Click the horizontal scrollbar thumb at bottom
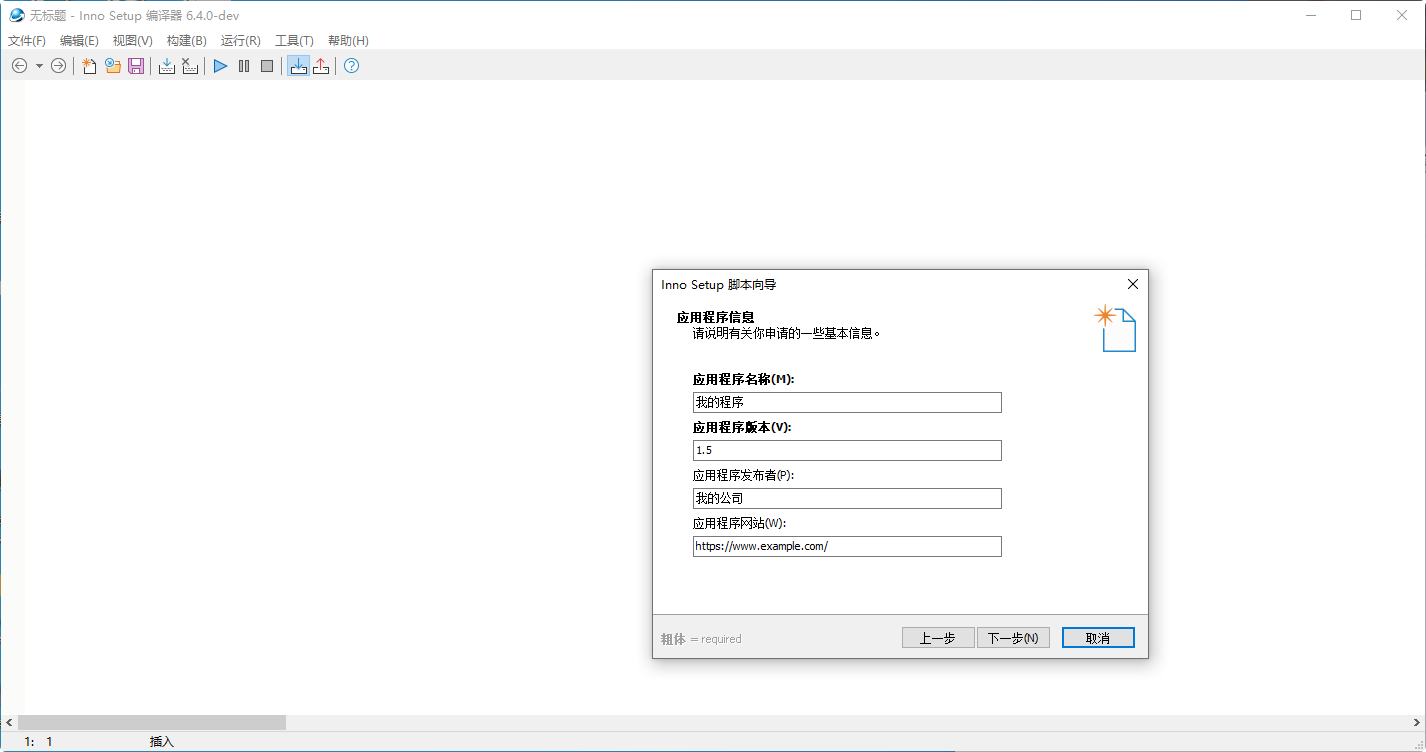This screenshot has width=1426, height=752. 152,722
